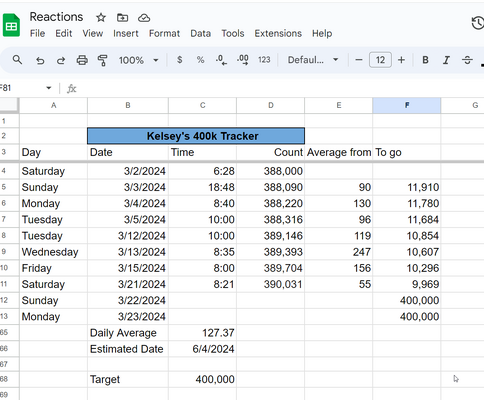Image resolution: width=484 pixels, height=400 pixels.
Task: Click the search menus magnifier icon
Action: 17,60
